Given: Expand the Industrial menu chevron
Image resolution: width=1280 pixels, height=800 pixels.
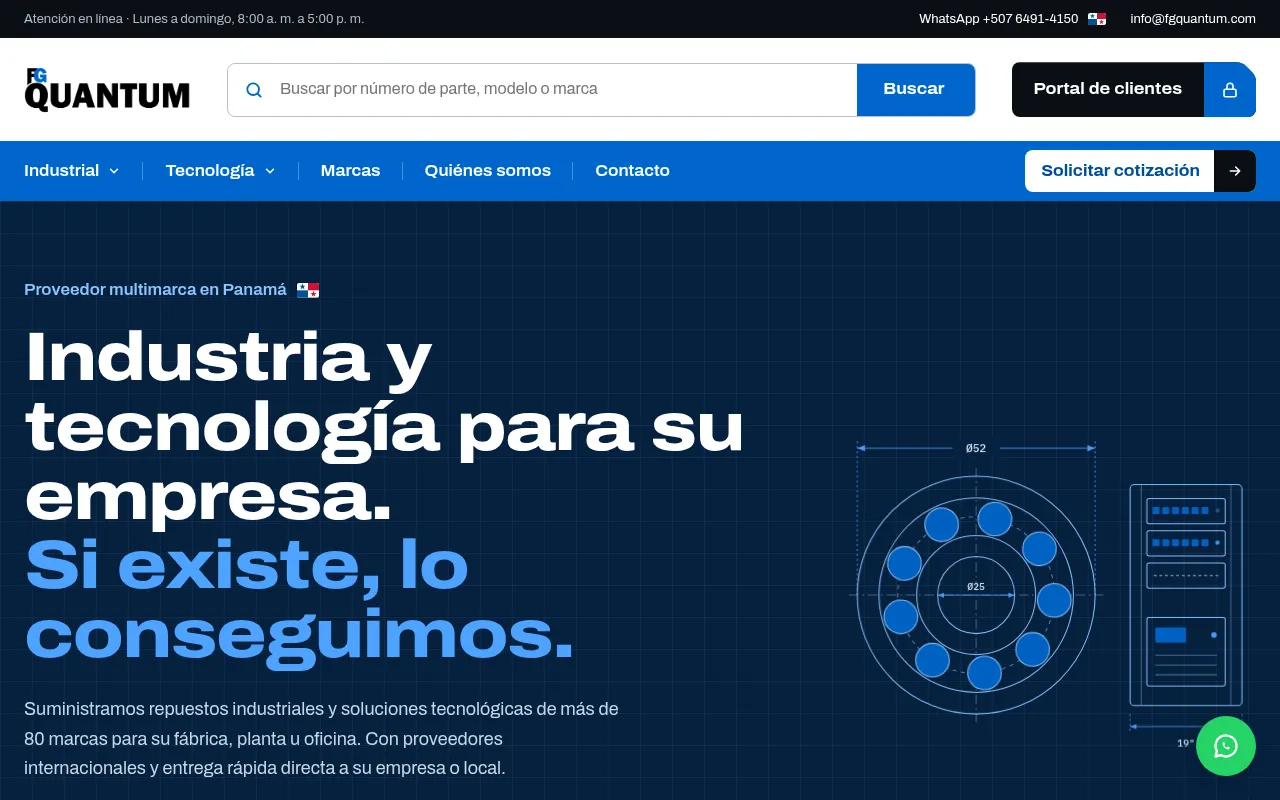Looking at the screenshot, I should (x=114, y=171).
